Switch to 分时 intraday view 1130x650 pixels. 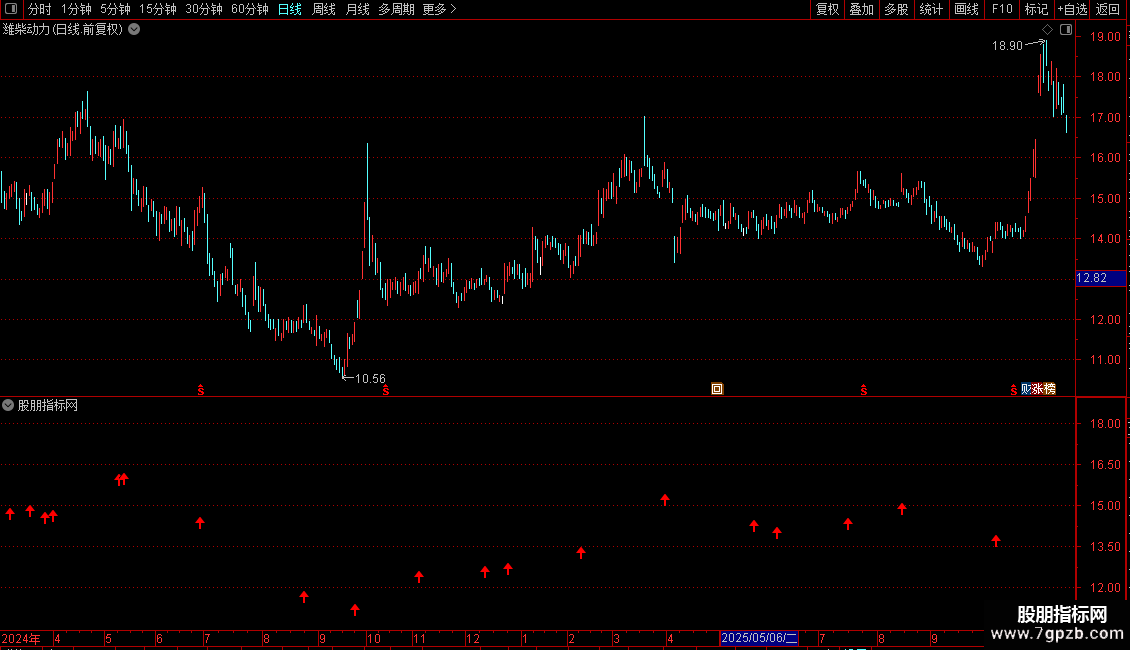point(40,9)
